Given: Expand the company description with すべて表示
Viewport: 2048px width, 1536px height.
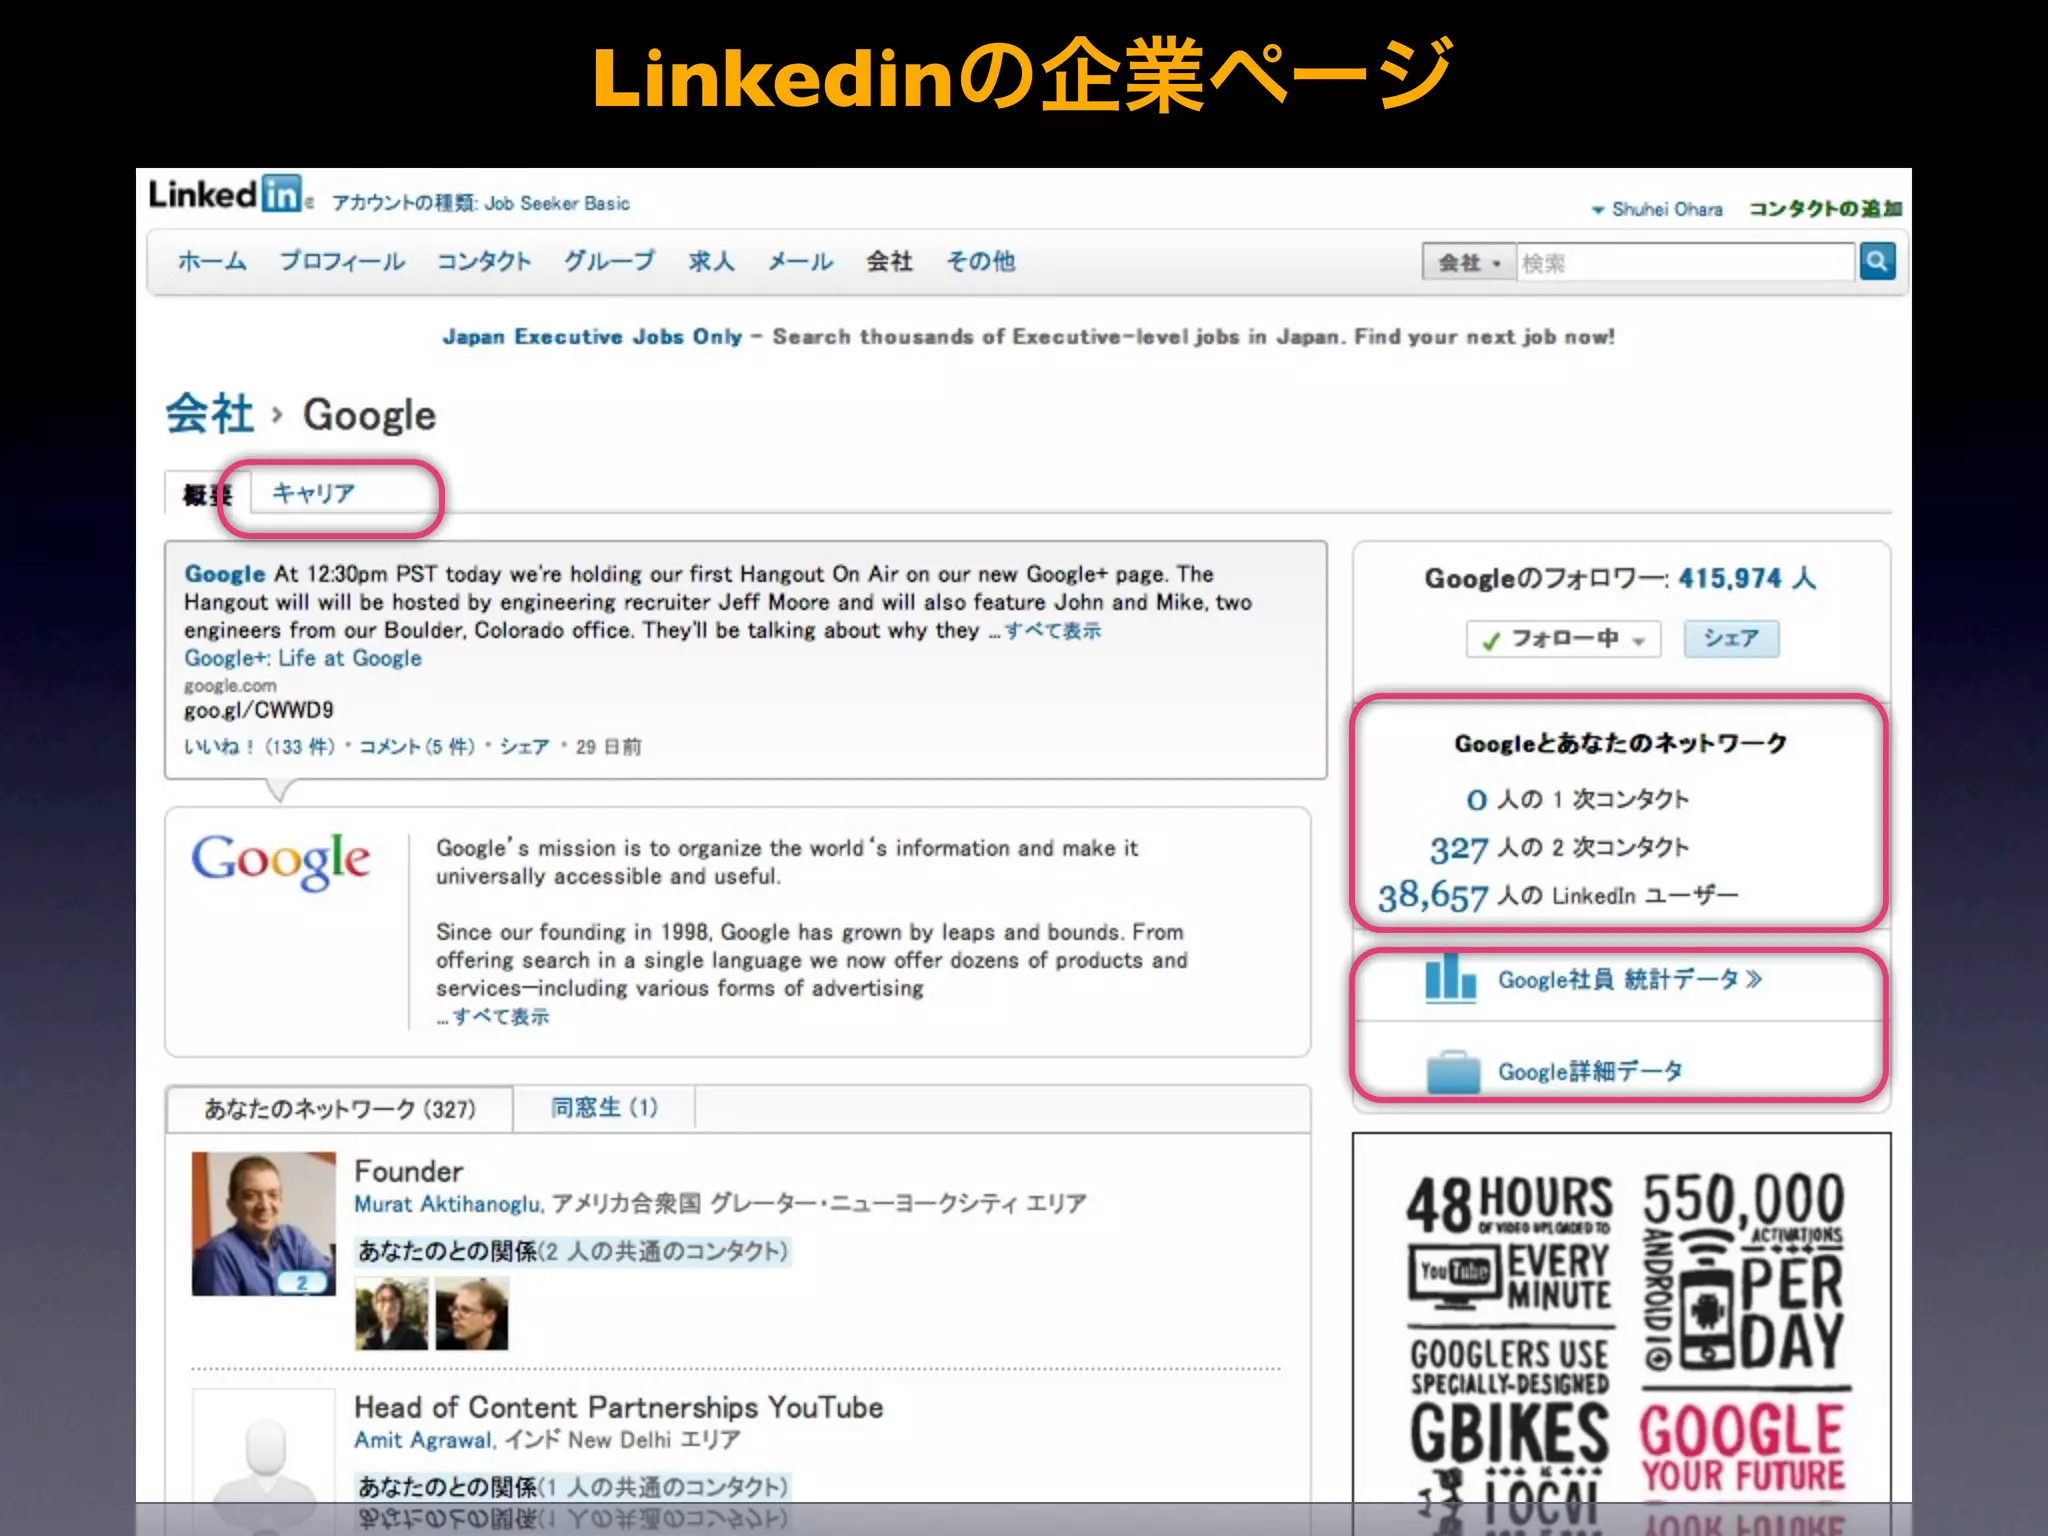Looking at the screenshot, I should [x=501, y=1017].
